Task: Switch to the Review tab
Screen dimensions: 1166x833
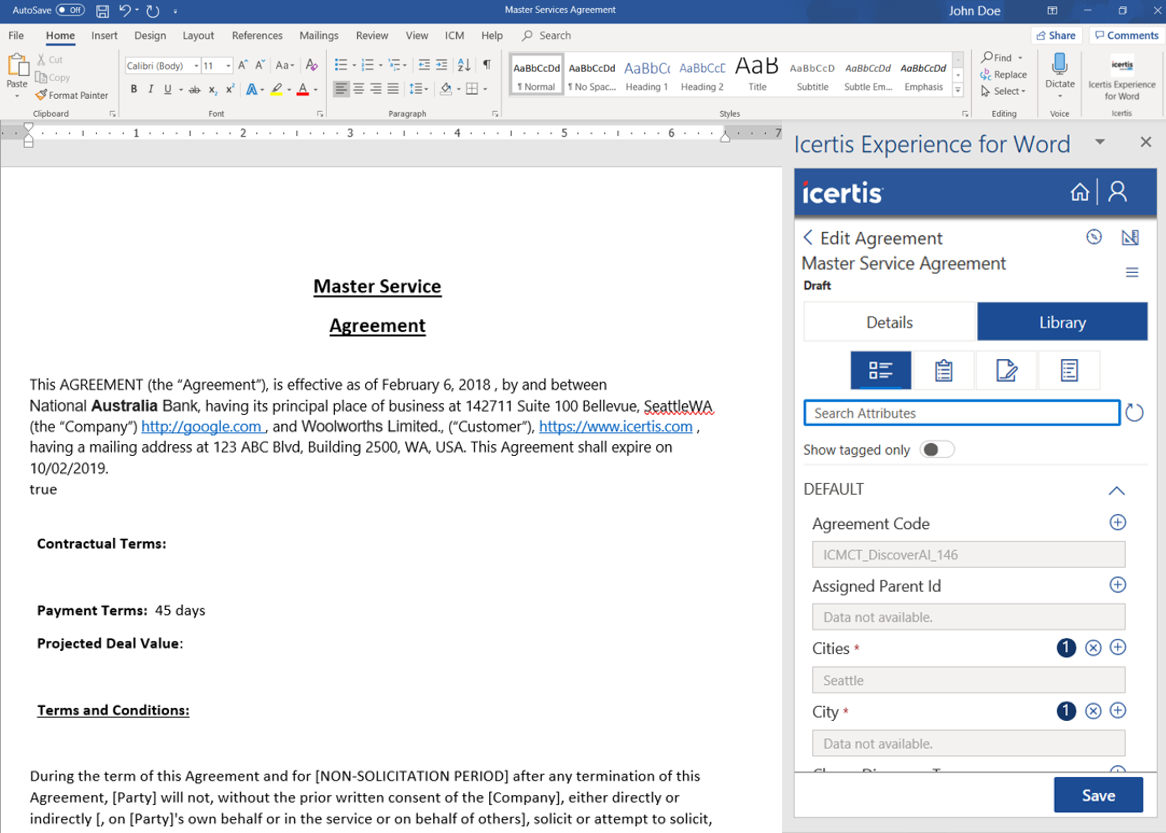Action: 372,35
